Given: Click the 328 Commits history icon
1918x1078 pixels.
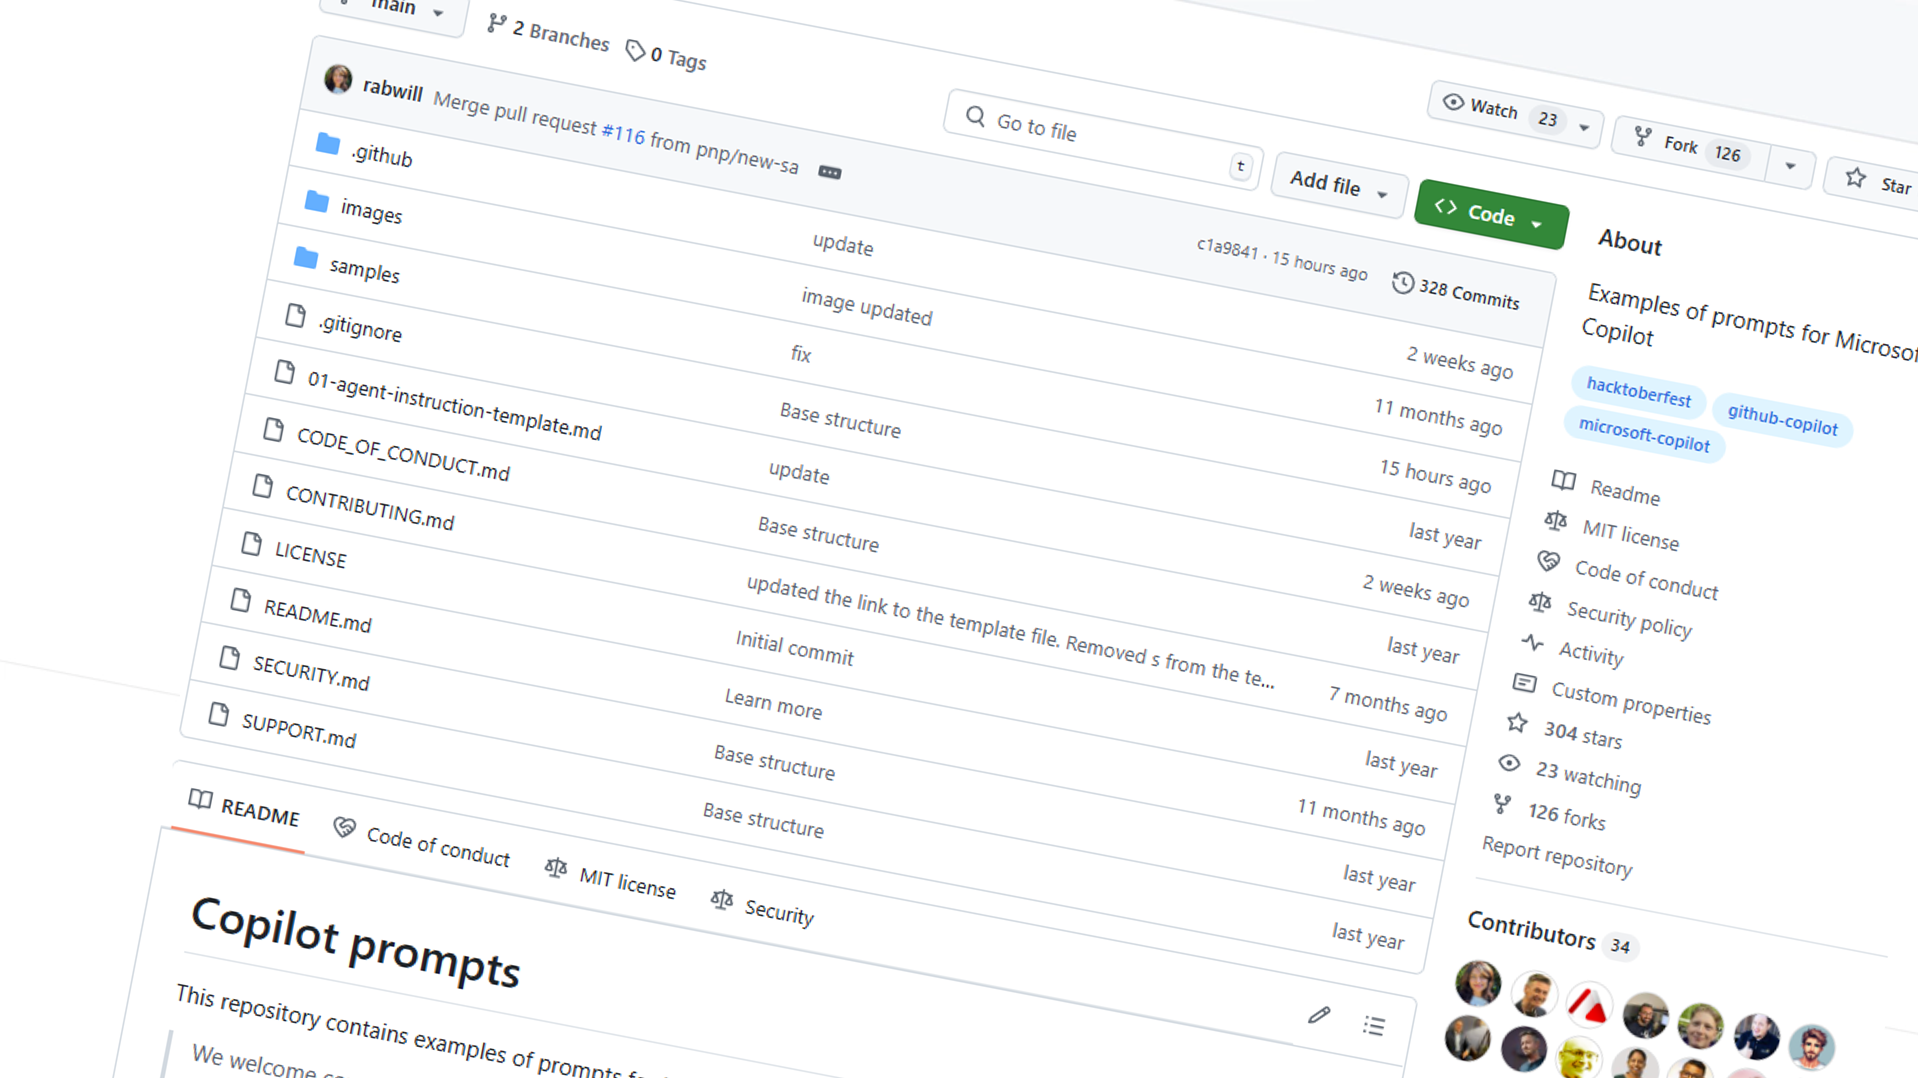Looking at the screenshot, I should point(1403,284).
